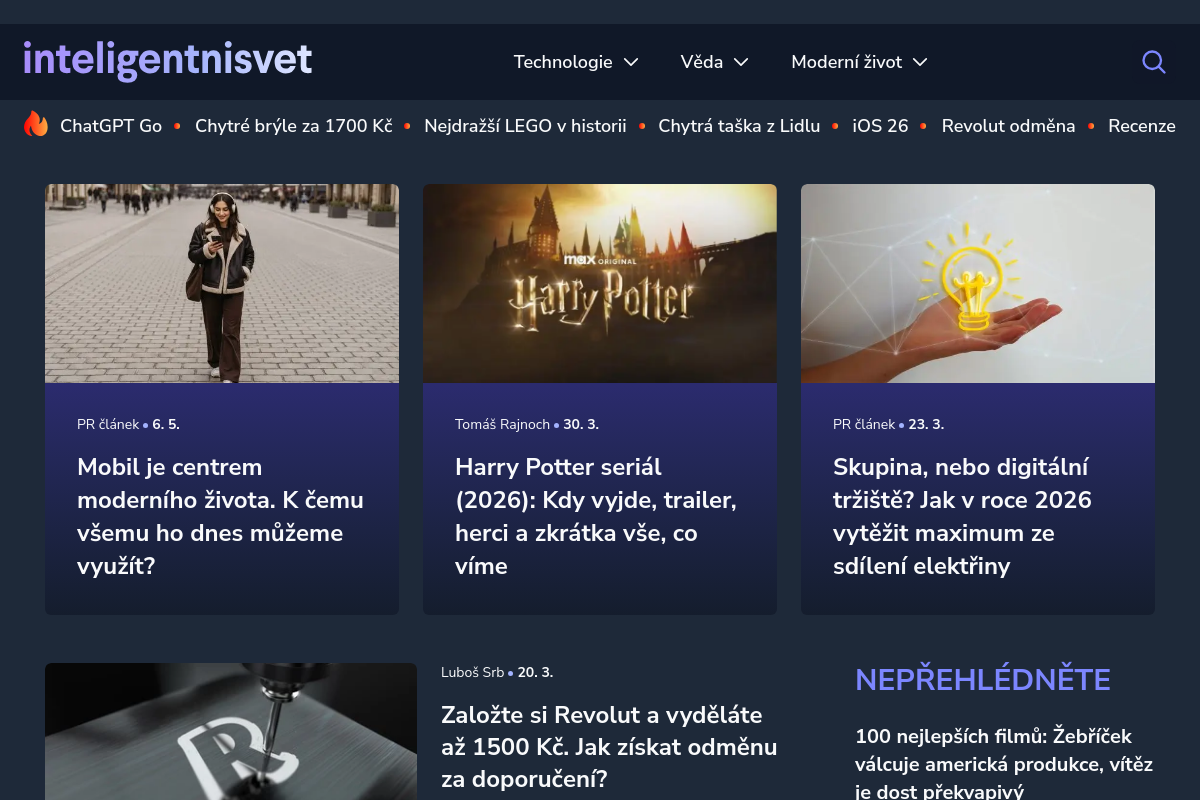Open the Recenze trending link

click(x=1142, y=126)
